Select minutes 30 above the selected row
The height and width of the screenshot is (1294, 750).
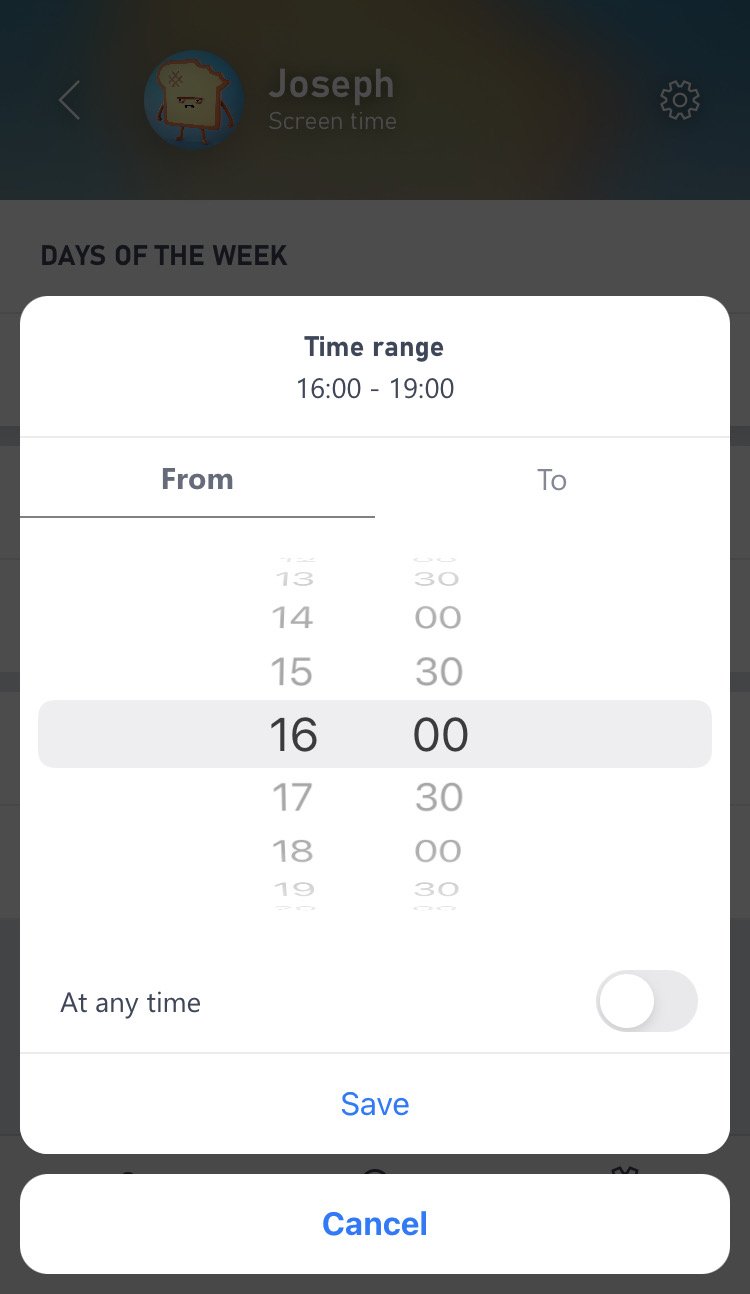tap(439, 672)
